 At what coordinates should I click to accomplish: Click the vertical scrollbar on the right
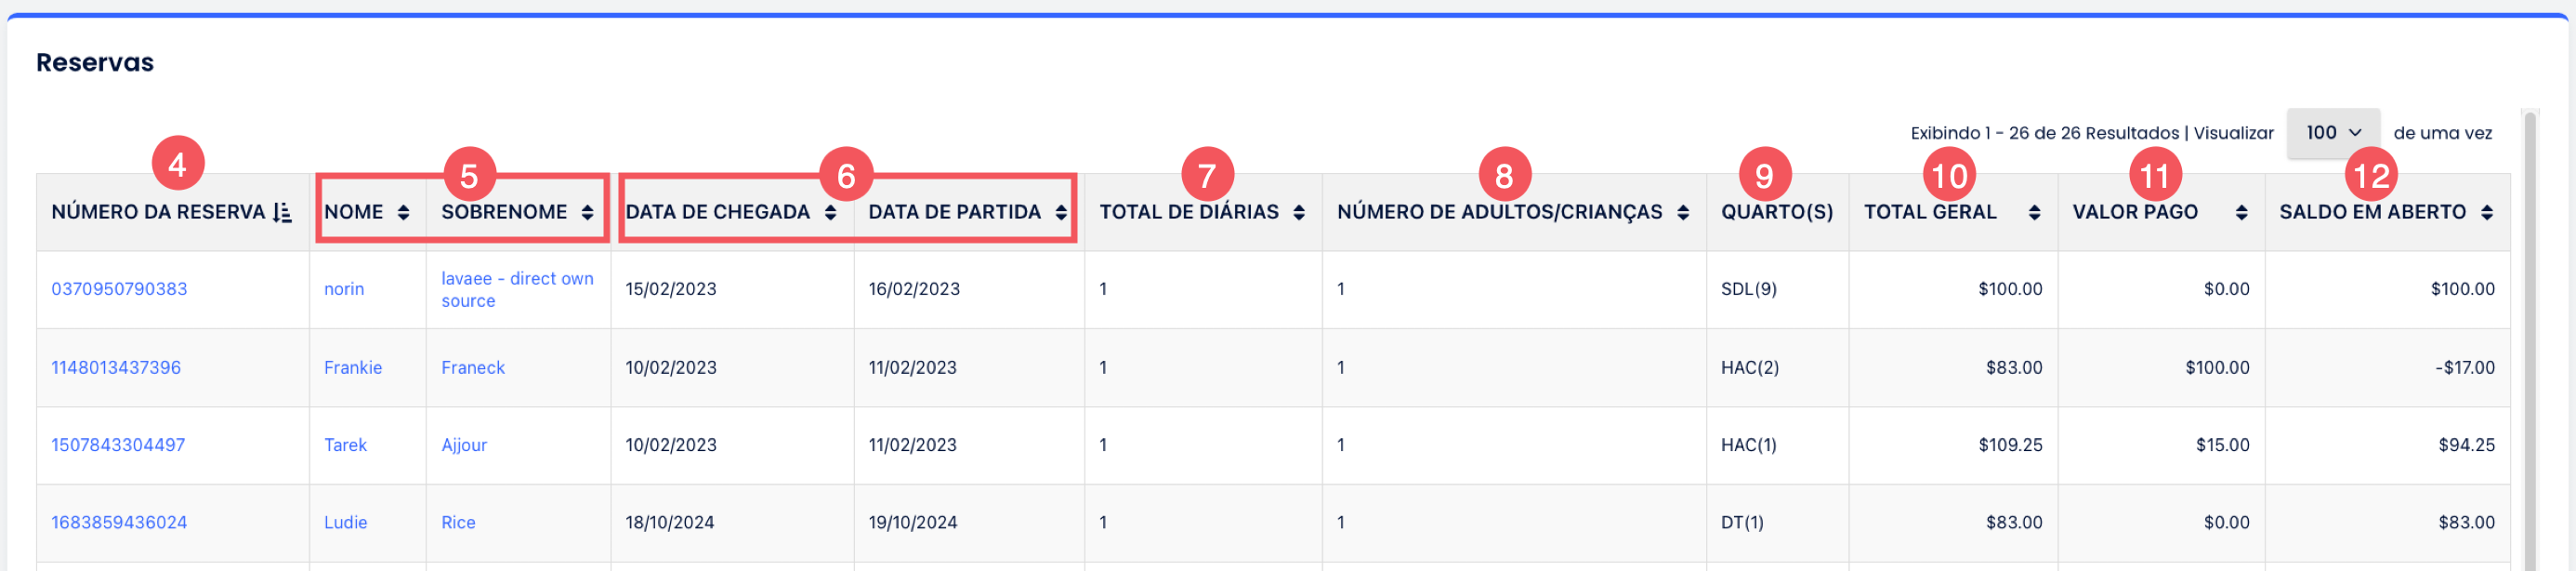coord(2530,340)
